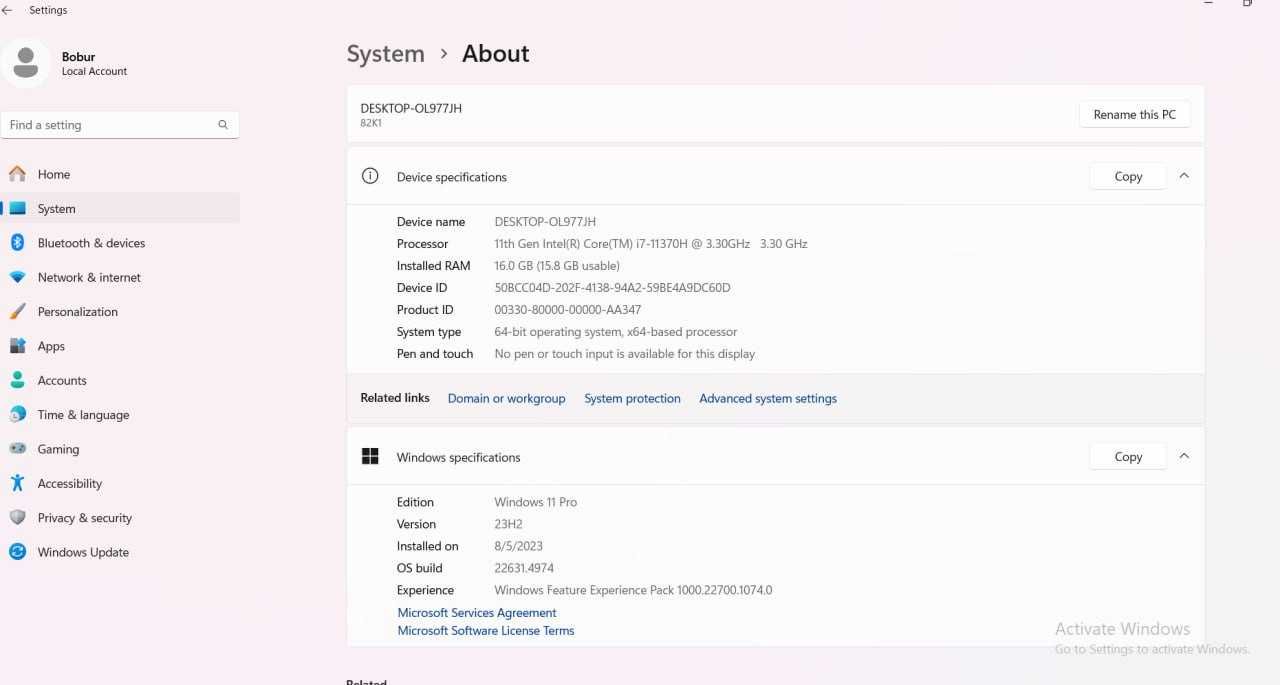Collapse the Device specifications section chevron
This screenshot has height=685, width=1280.
click(1184, 176)
